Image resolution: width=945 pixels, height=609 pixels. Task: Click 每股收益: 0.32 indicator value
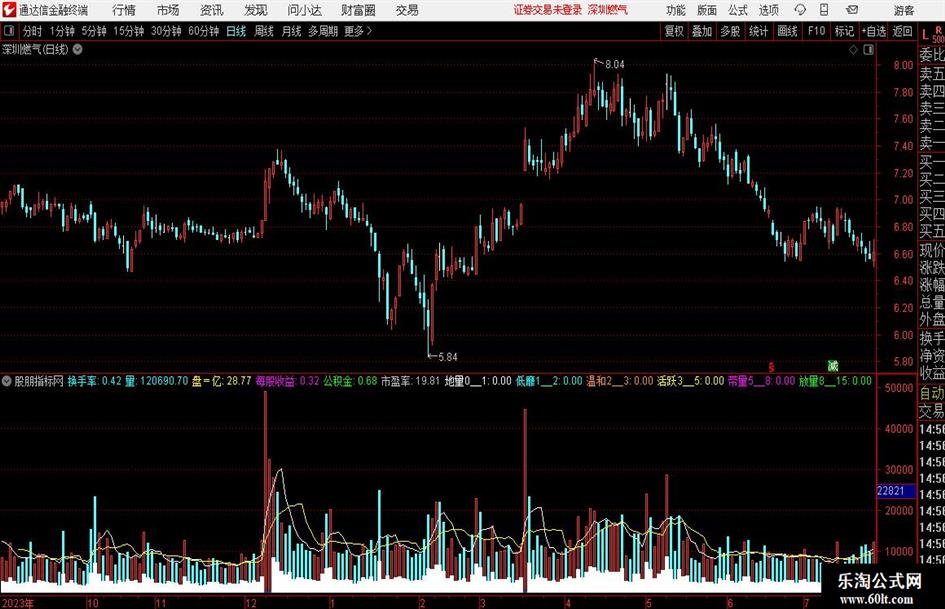(x=287, y=381)
